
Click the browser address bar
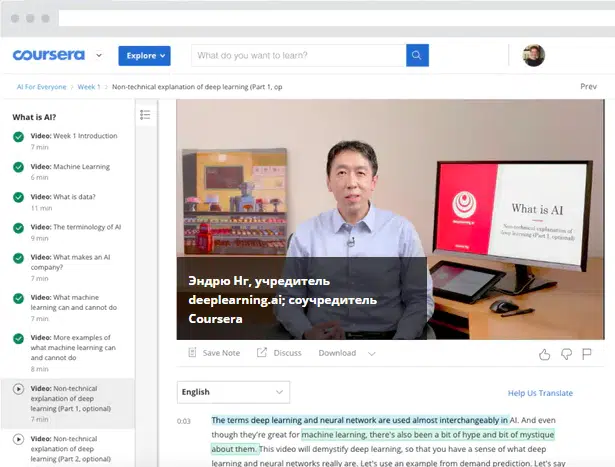tap(337, 18)
